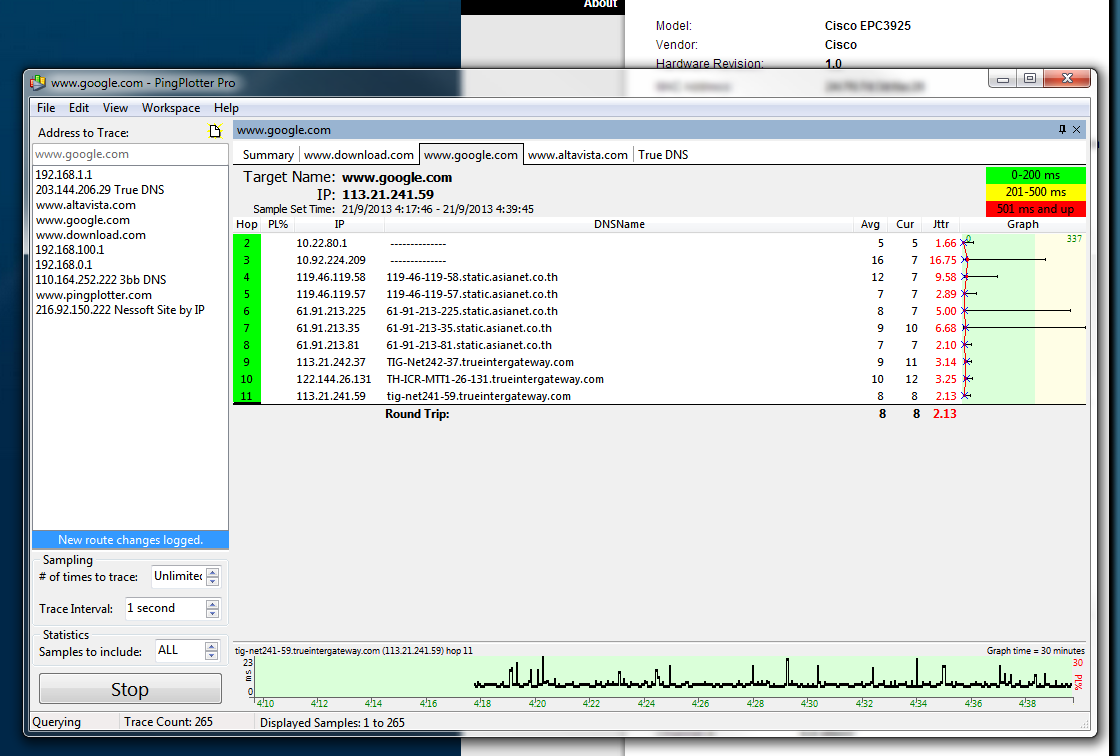Select 192.168.1.1 in the address list
The image size is (1120, 756).
click(64, 174)
